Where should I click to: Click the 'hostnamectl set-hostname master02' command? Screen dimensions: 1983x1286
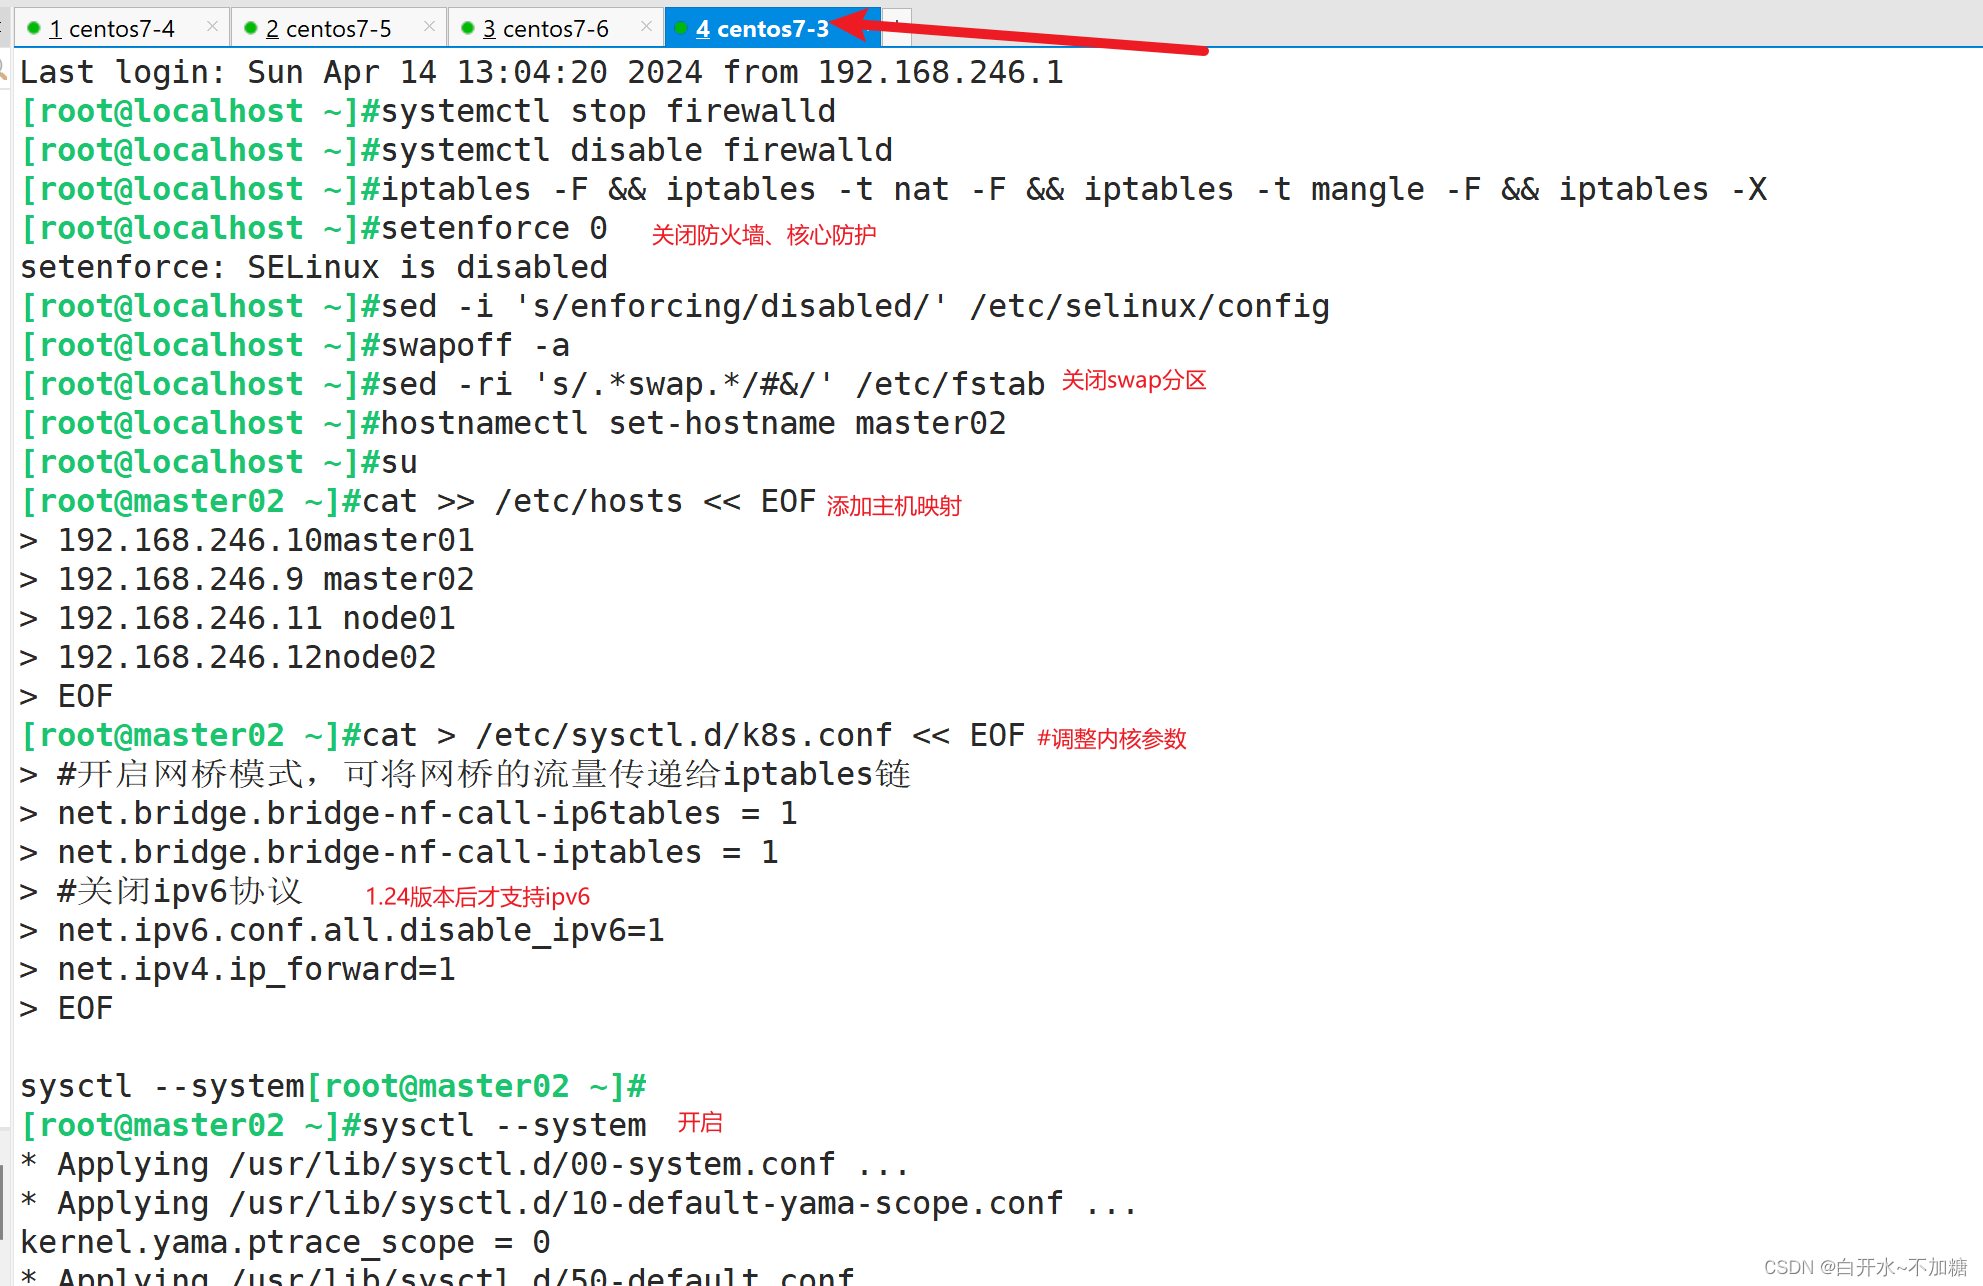pos(513,423)
